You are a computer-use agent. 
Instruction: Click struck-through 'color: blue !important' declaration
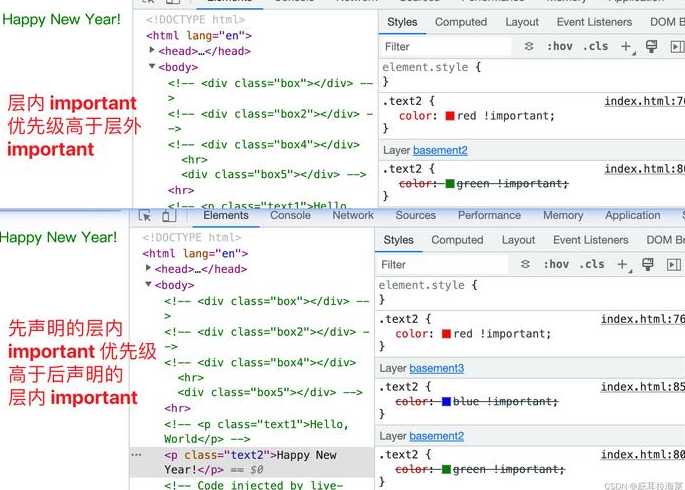click(x=476, y=401)
